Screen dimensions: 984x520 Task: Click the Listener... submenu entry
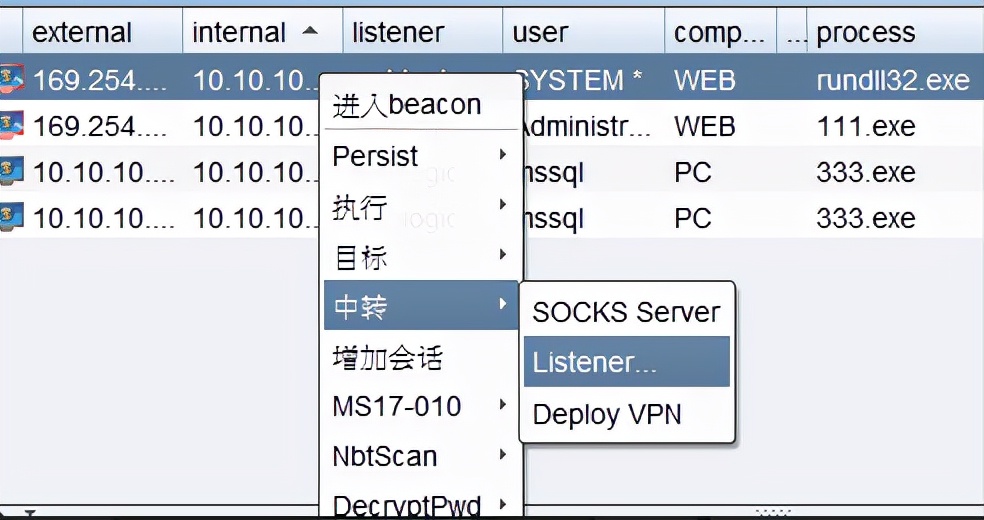click(595, 362)
